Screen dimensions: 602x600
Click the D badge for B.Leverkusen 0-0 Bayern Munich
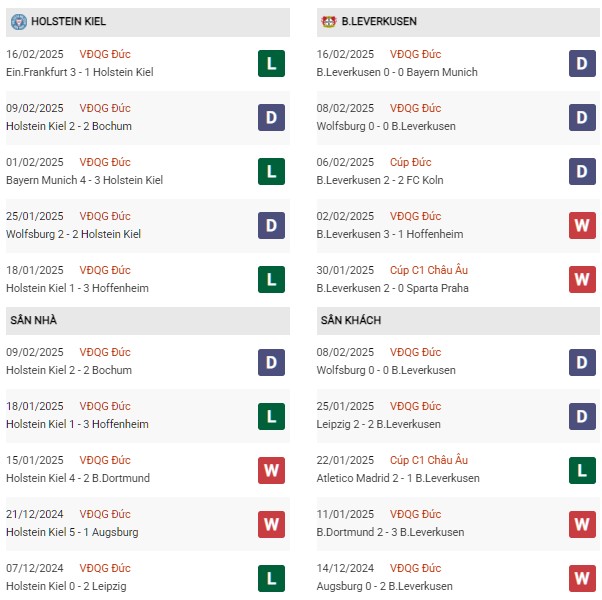[x=582, y=63]
